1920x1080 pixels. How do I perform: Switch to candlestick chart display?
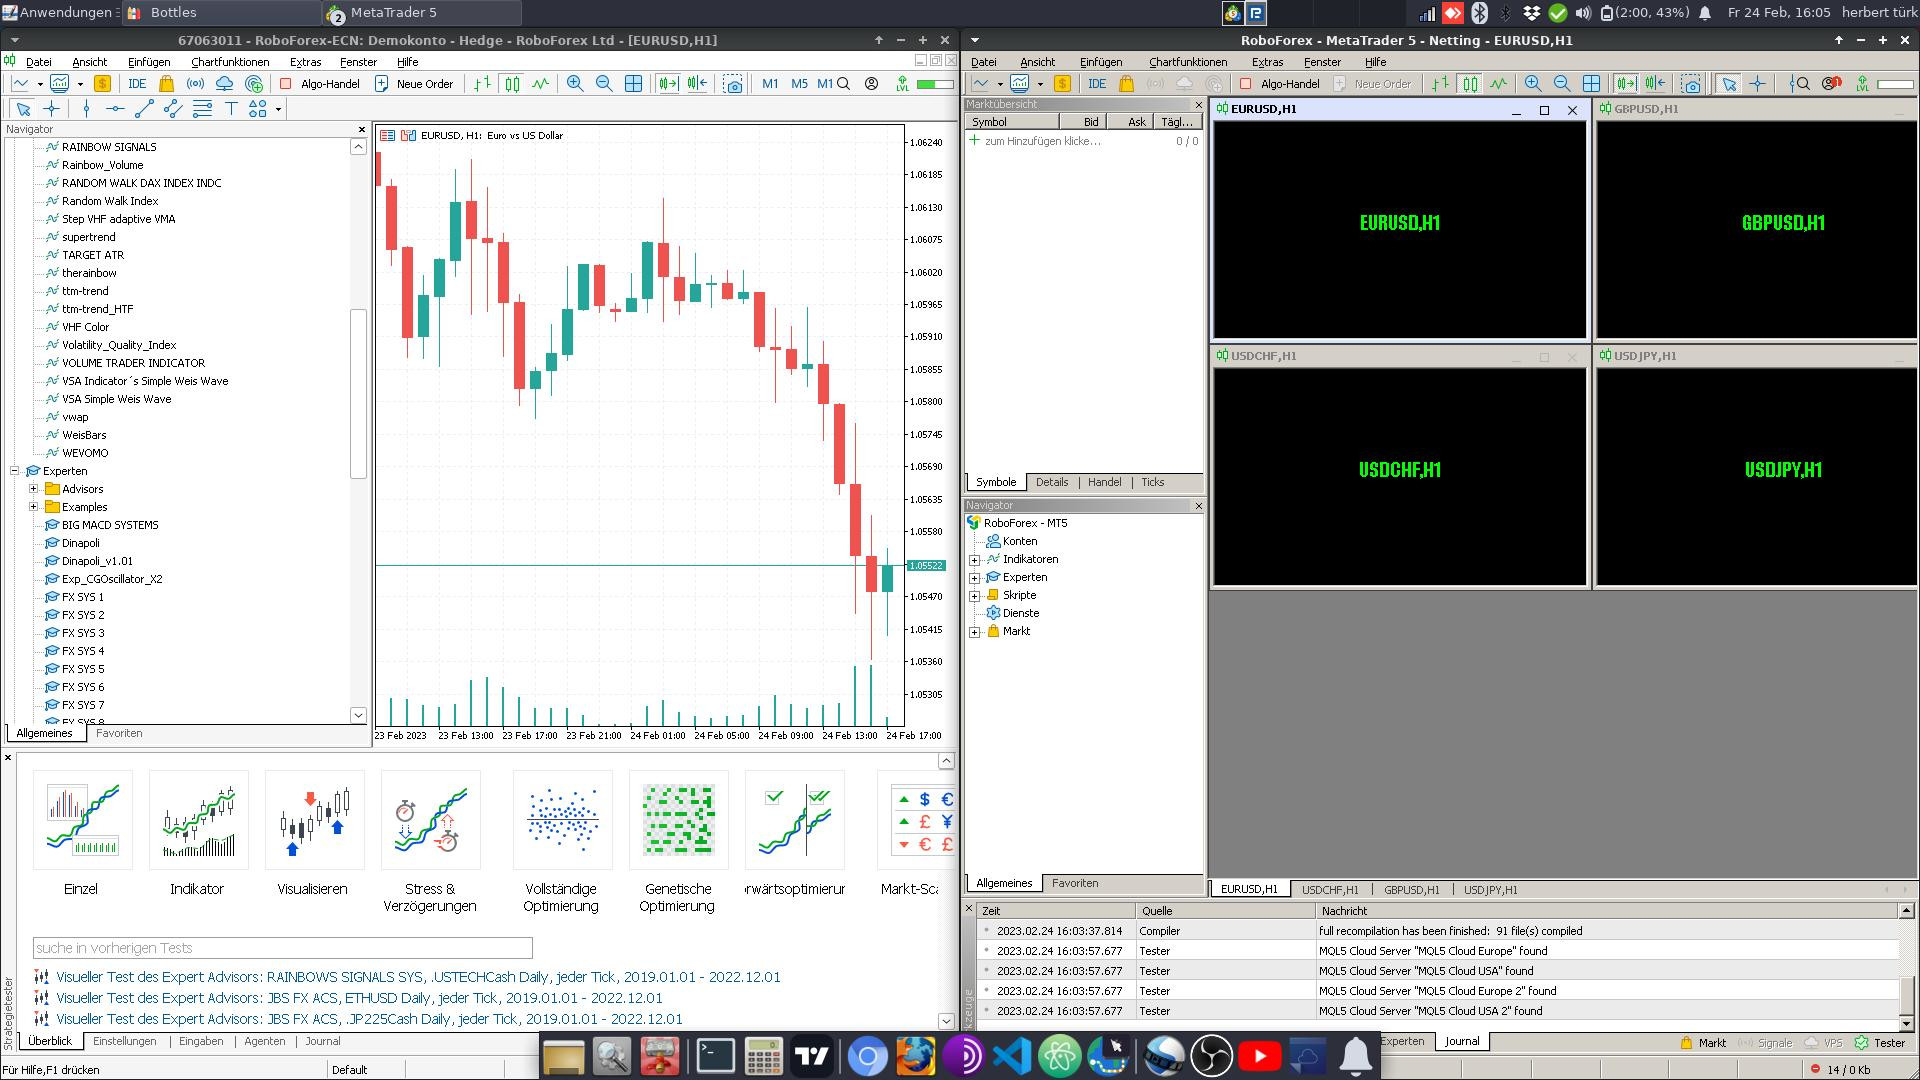click(512, 84)
